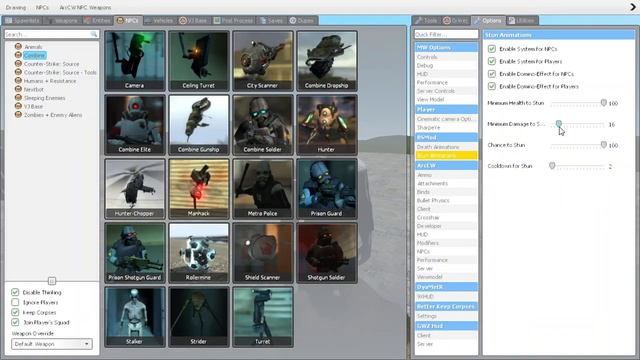Open the Drawing menu
This screenshot has width=640, height=360.
pyautogui.click(x=16, y=7)
